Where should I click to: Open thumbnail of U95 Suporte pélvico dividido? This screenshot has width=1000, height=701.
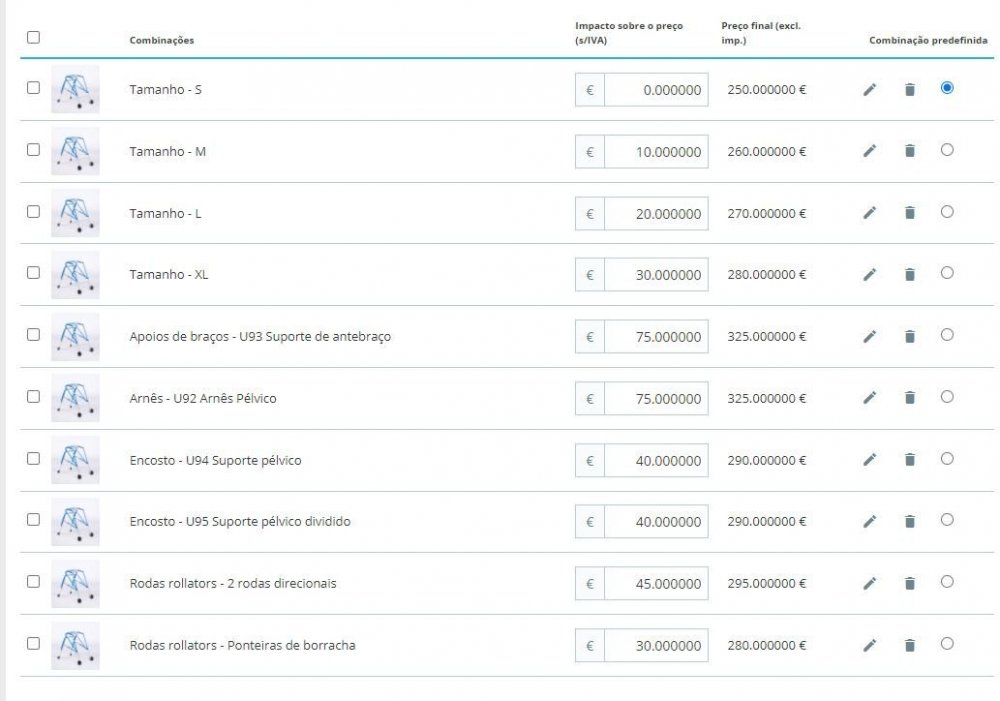click(75, 522)
